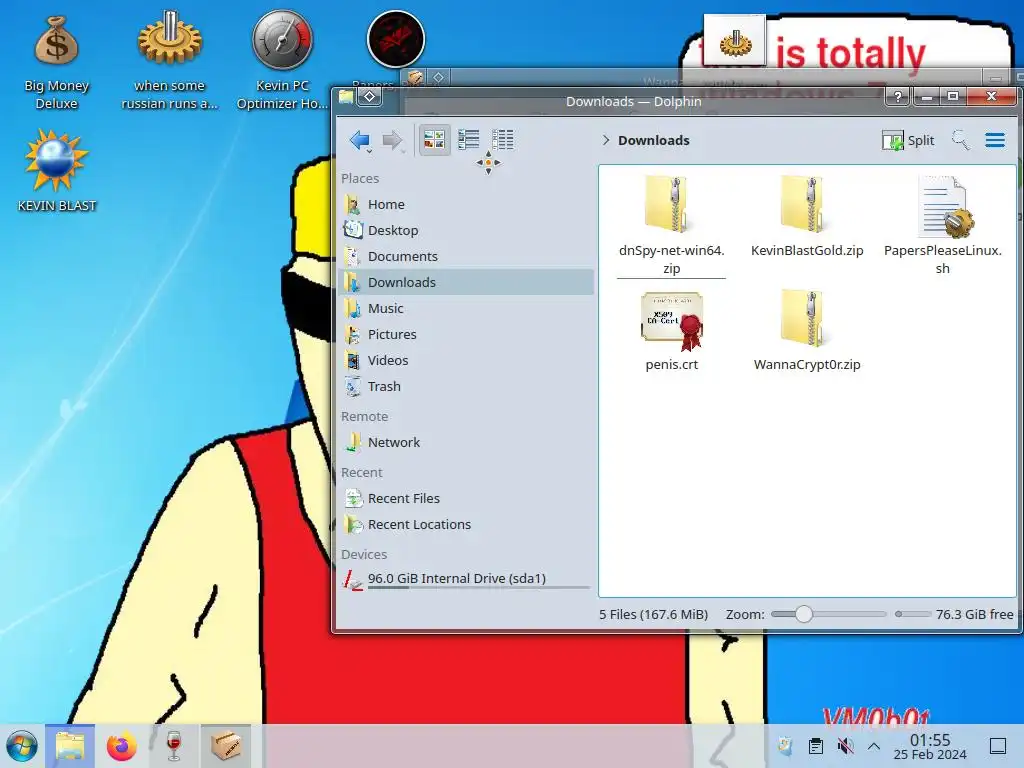Open Recent Files entry
The height and width of the screenshot is (768, 1024).
click(x=466, y=498)
